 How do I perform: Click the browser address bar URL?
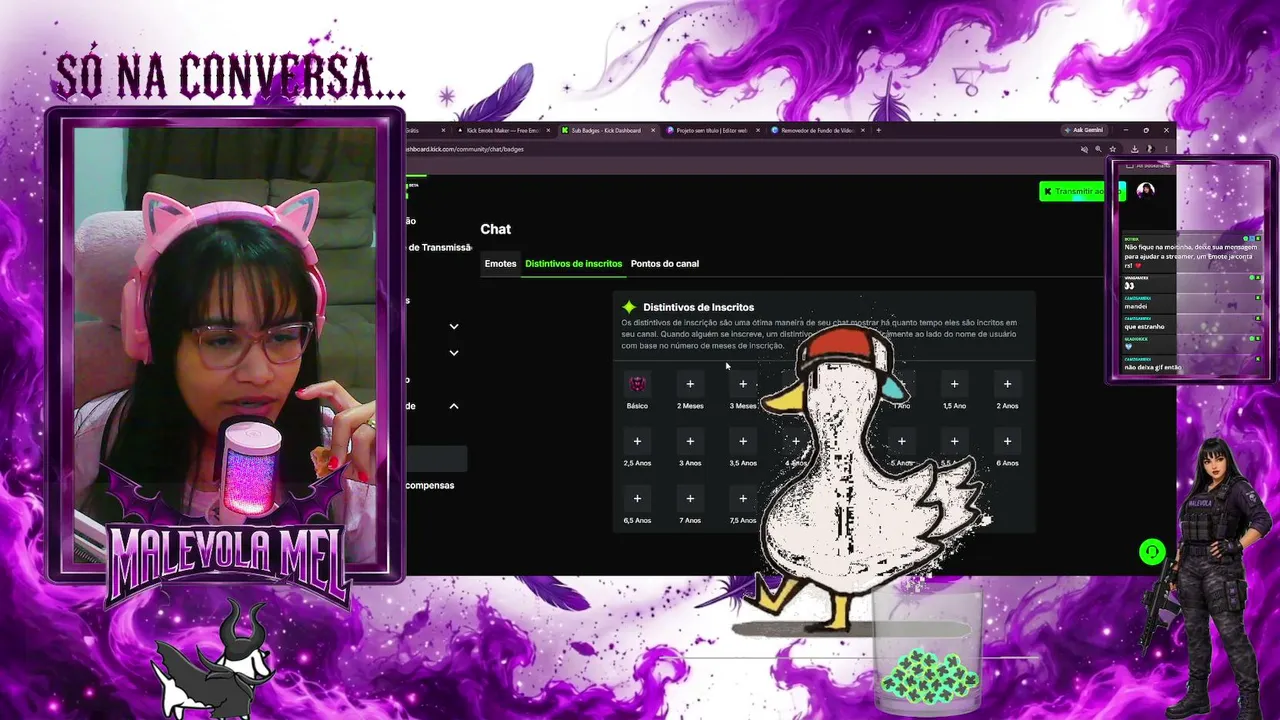464,149
